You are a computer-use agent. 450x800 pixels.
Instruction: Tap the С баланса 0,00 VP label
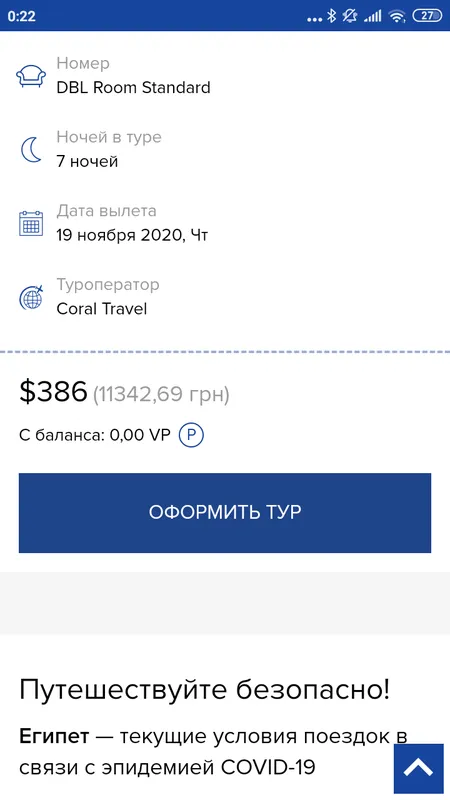click(94, 436)
